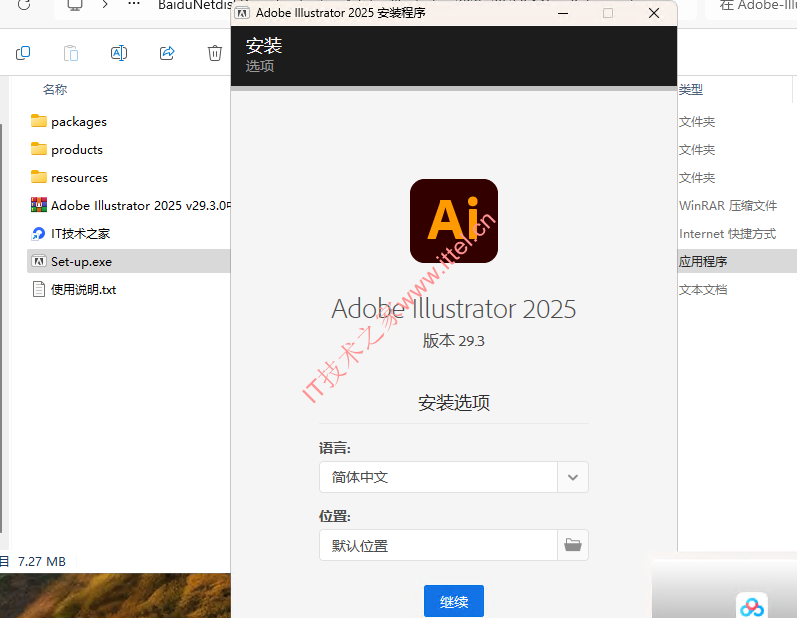The height and width of the screenshot is (618, 797).
Task: Click the 简体中文 language combo box
Action: (453, 477)
